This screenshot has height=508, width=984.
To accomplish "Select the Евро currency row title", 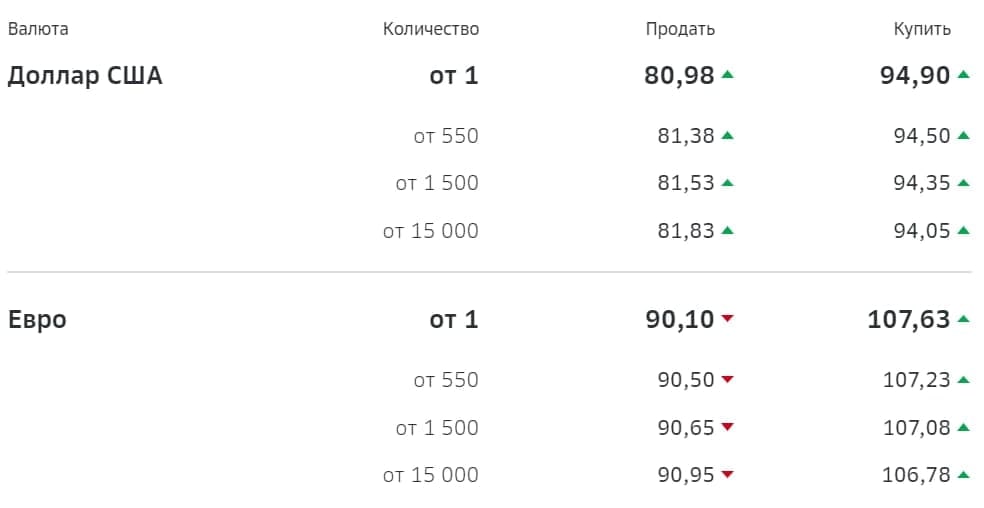I will (x=37, y=320).
